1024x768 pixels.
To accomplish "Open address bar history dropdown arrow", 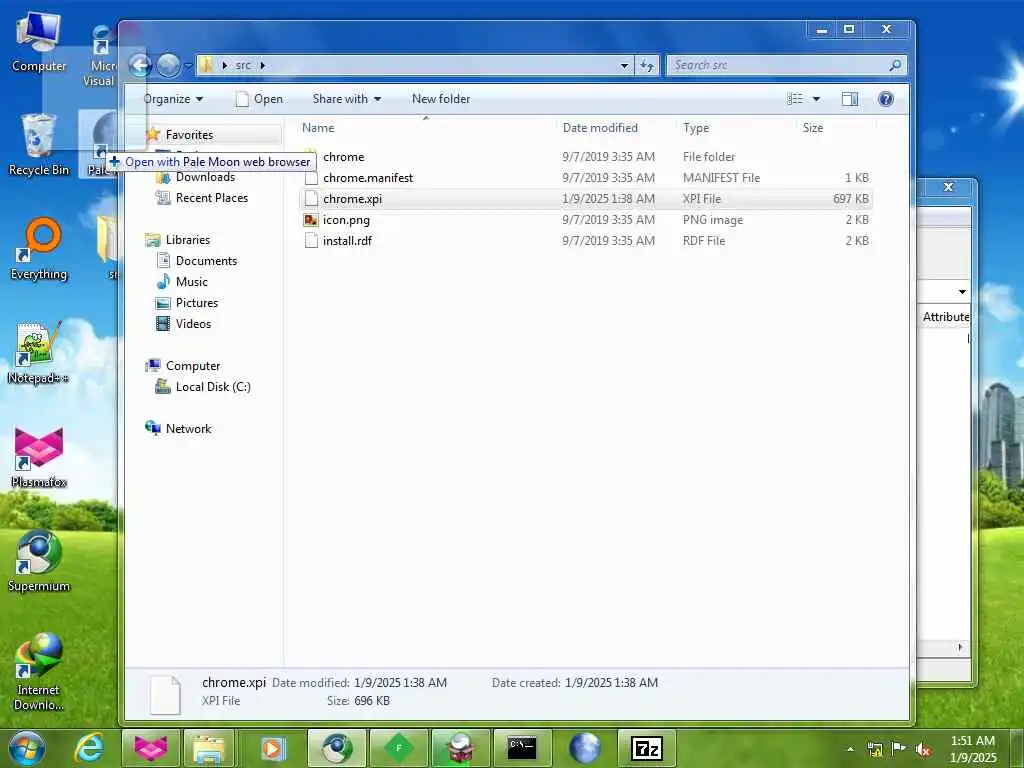I will (624, 65).
